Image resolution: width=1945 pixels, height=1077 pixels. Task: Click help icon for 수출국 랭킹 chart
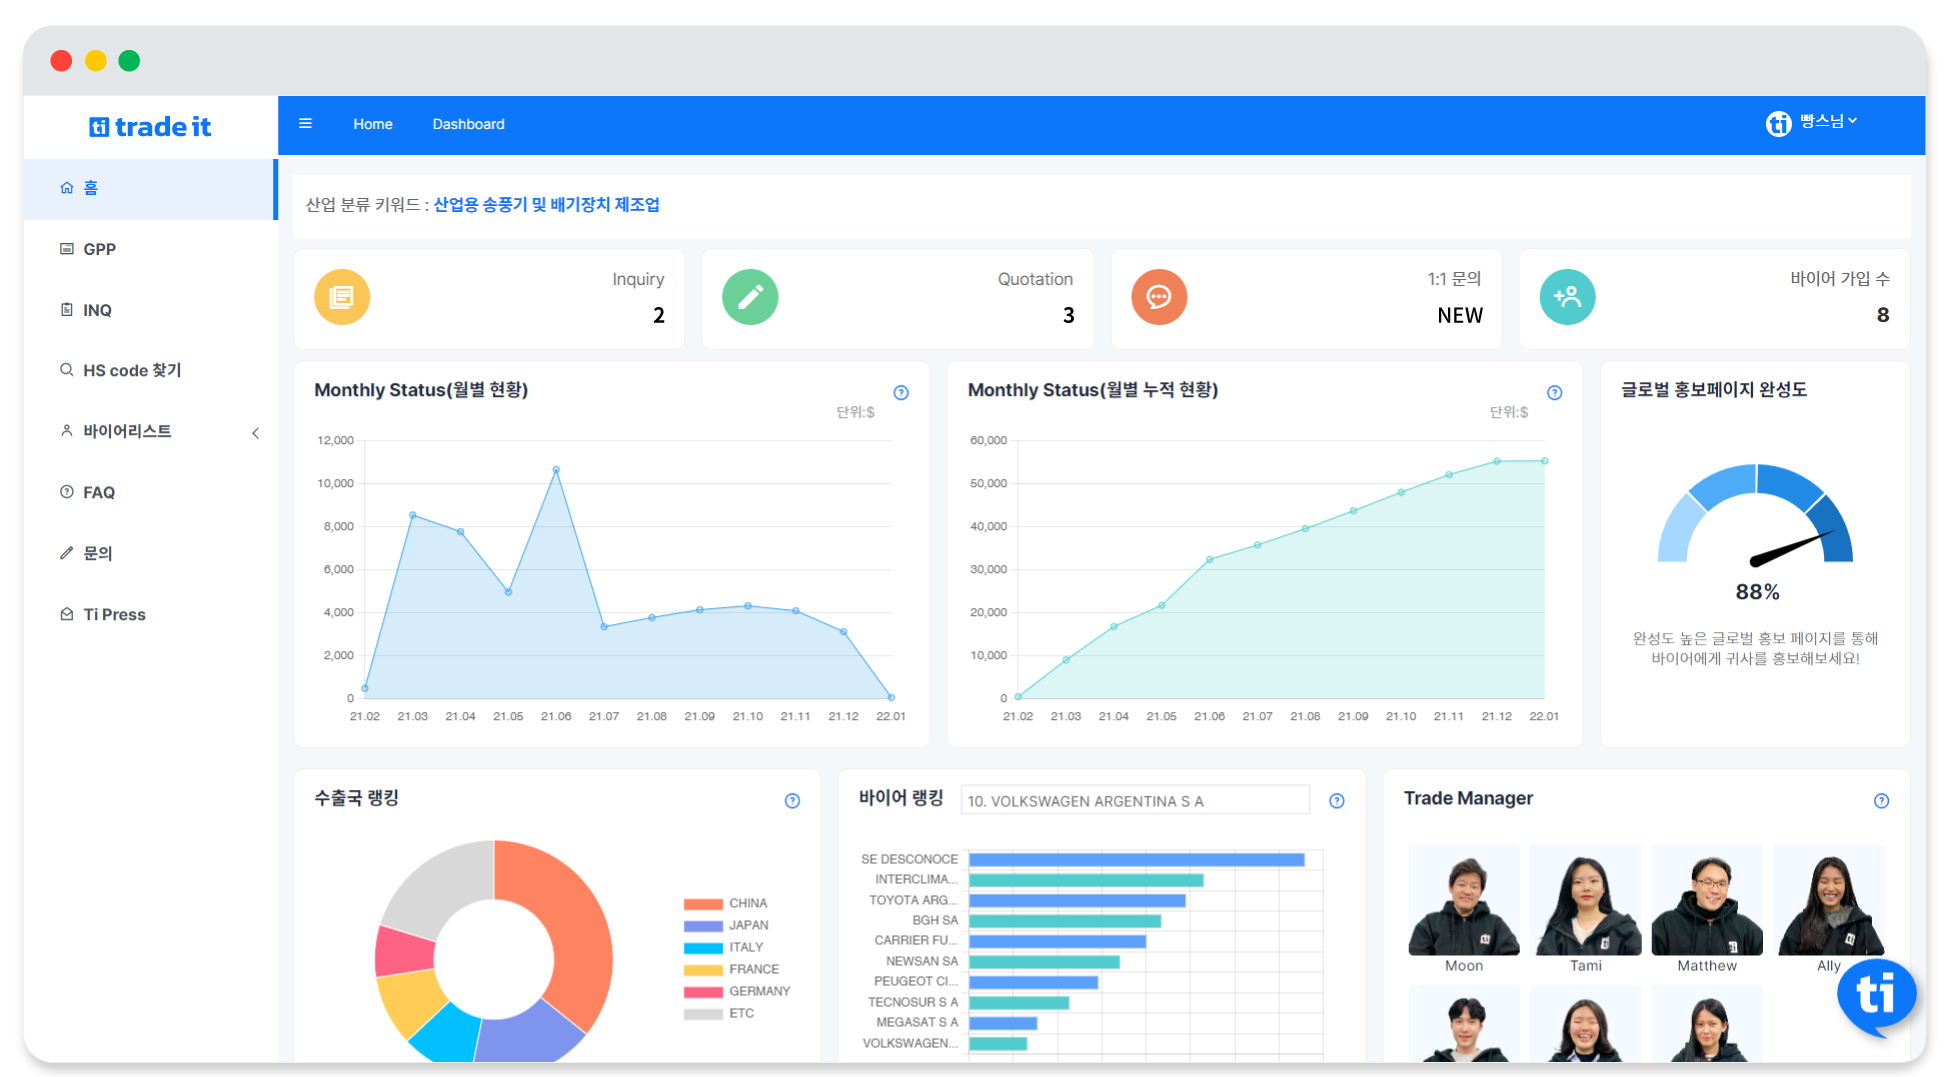pyautogui.click(x=792, y=801)
